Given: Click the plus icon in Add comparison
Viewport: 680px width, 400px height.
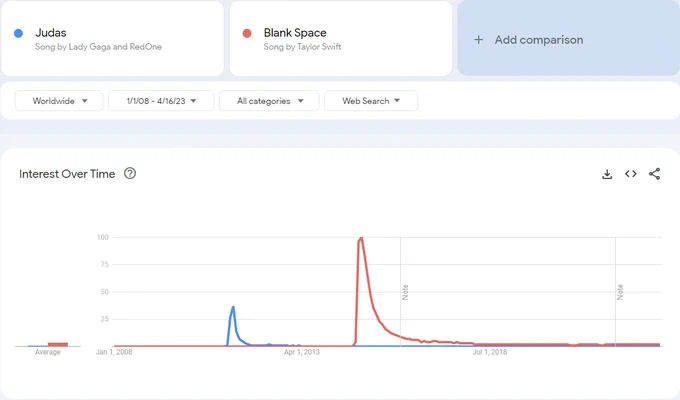Looking at the screenshot, I should (478, 40).
